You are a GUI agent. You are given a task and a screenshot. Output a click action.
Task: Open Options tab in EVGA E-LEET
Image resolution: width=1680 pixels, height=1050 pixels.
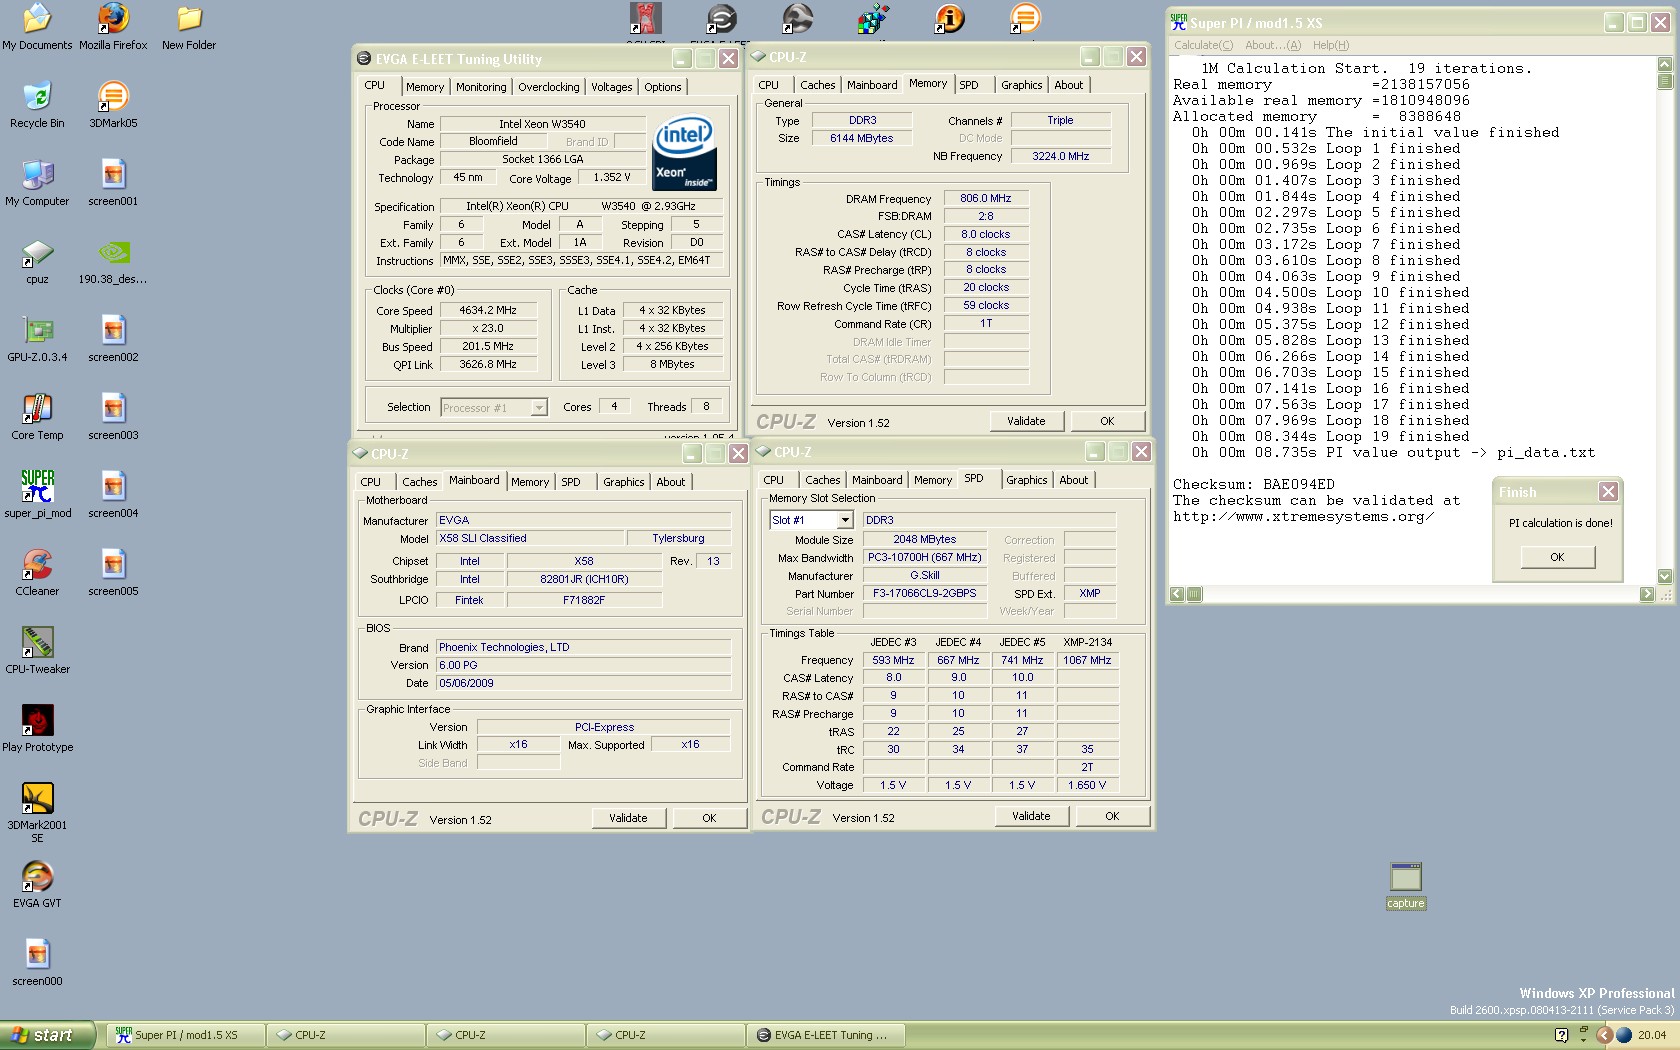(x=662, y=87)
